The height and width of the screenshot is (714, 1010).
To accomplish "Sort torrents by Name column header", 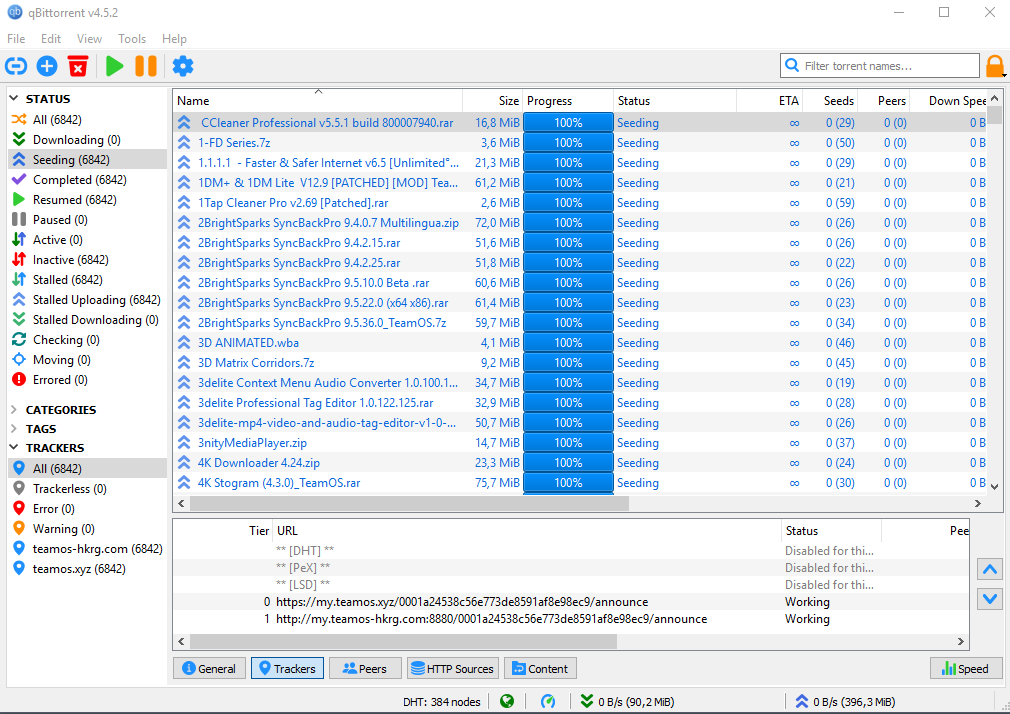I will coord(318,101).
